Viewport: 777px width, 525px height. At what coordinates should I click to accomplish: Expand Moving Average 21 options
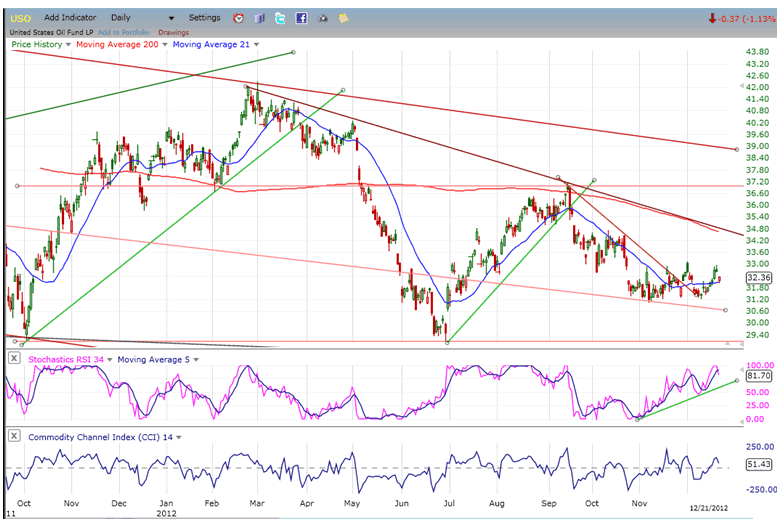(x=256, y=45)
